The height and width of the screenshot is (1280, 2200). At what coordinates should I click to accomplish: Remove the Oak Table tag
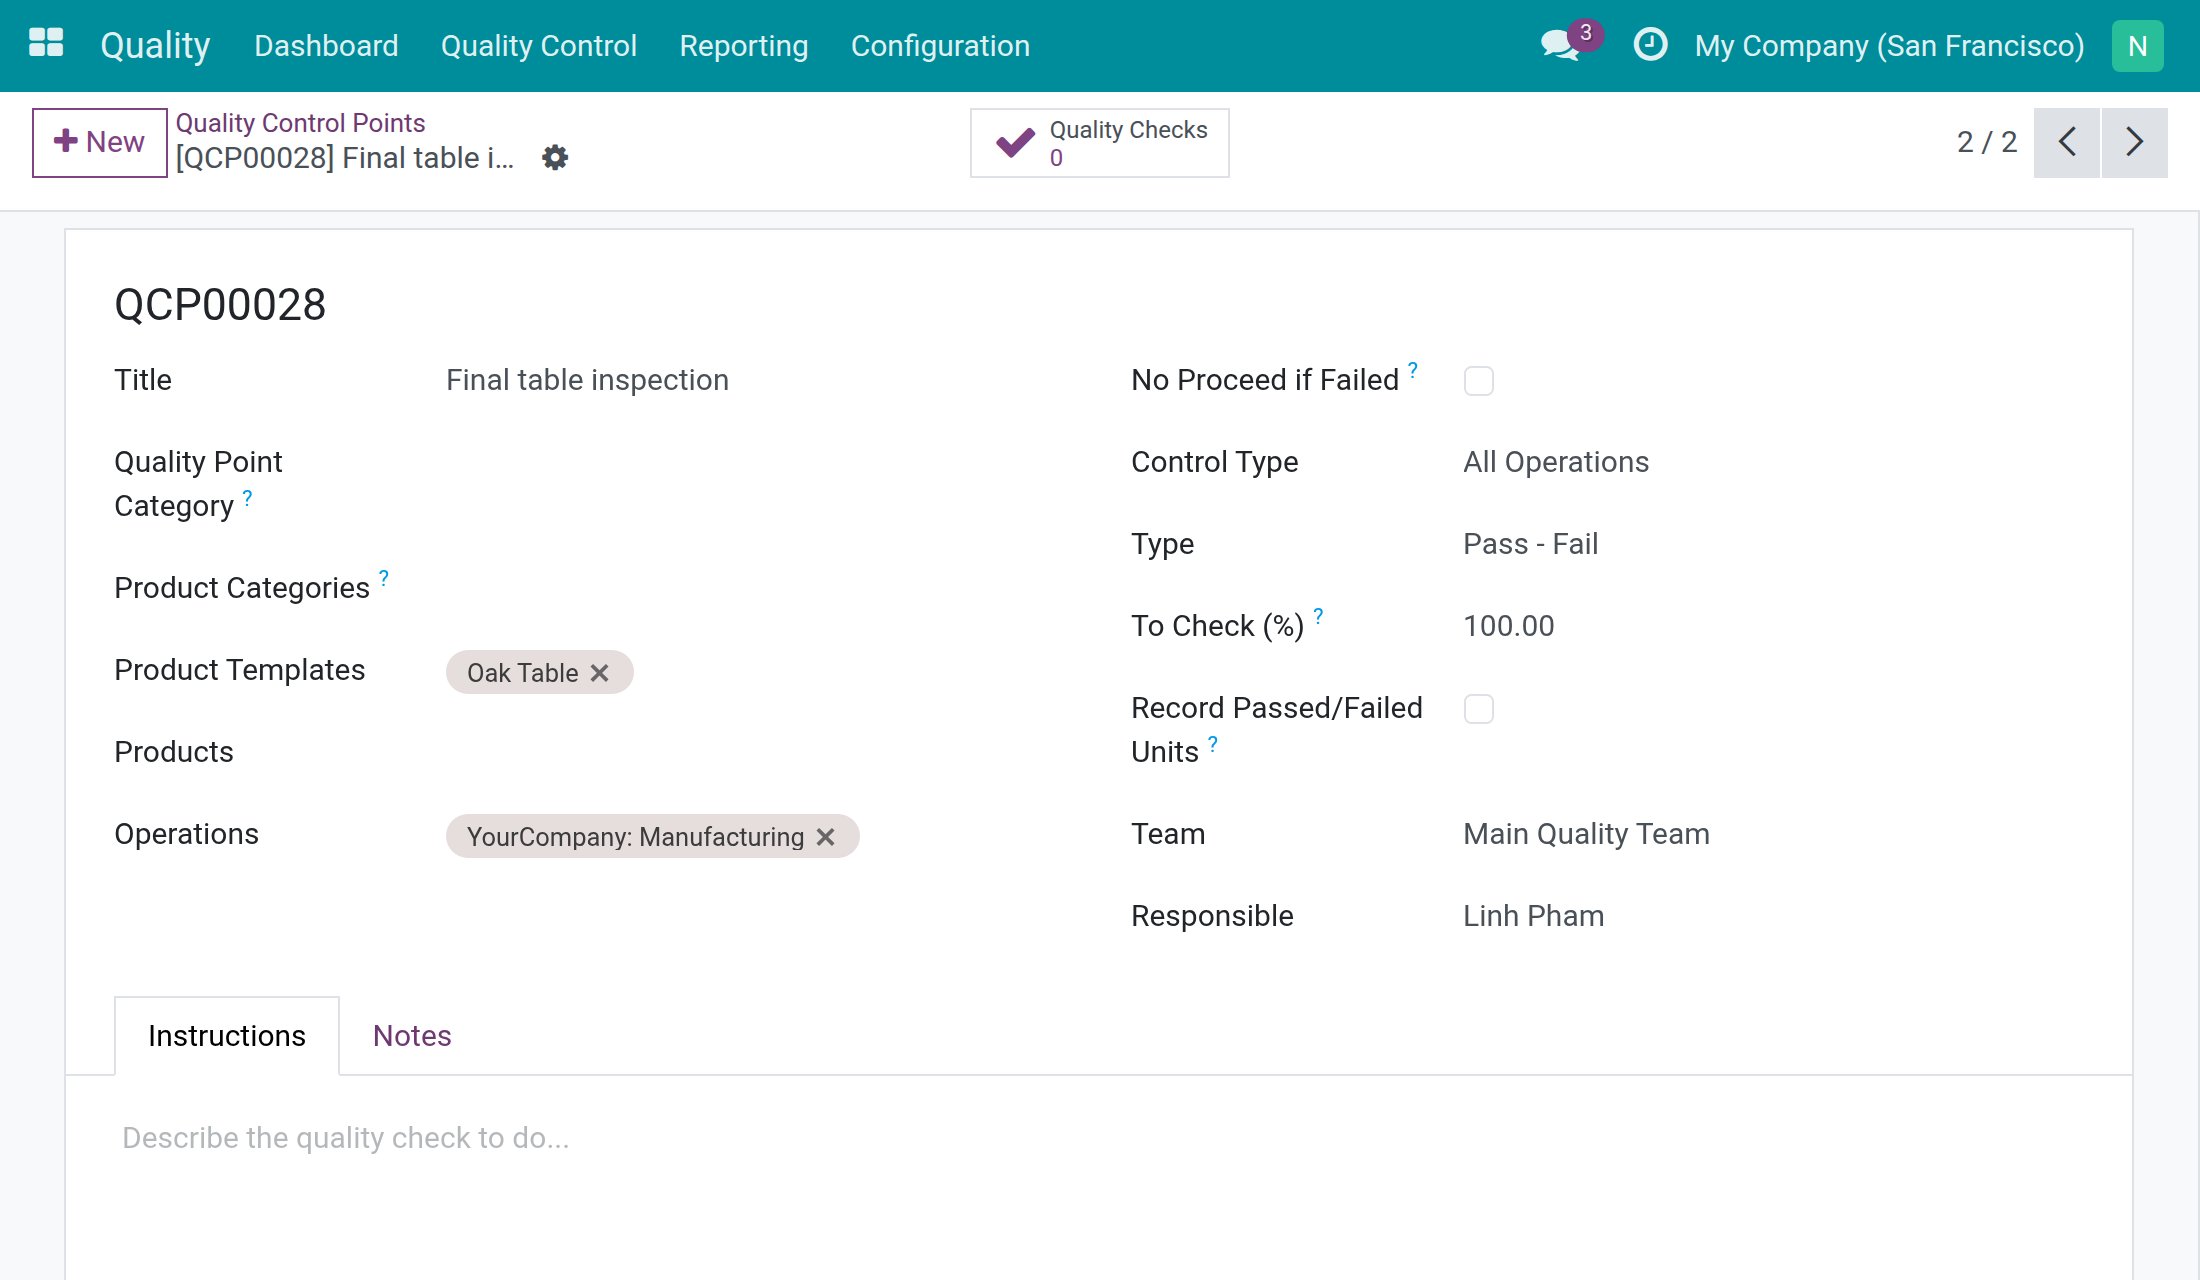(x=600, y=673)
